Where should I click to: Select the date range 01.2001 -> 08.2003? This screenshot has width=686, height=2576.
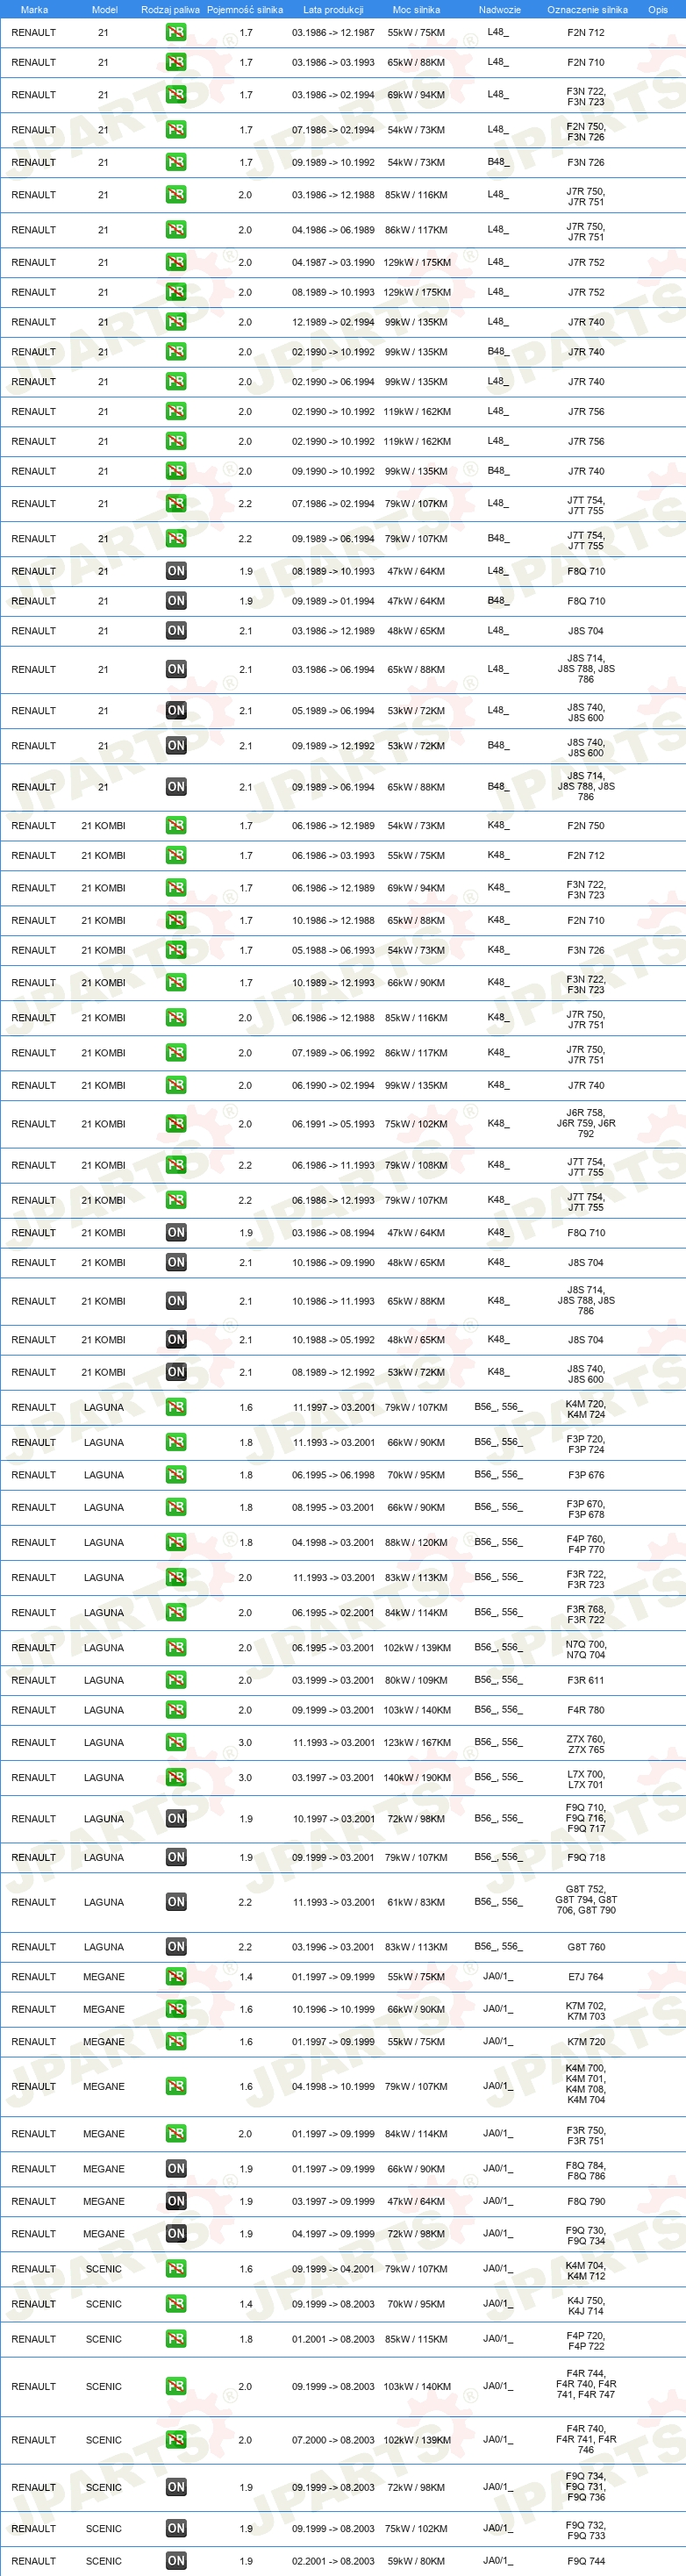333,2339
